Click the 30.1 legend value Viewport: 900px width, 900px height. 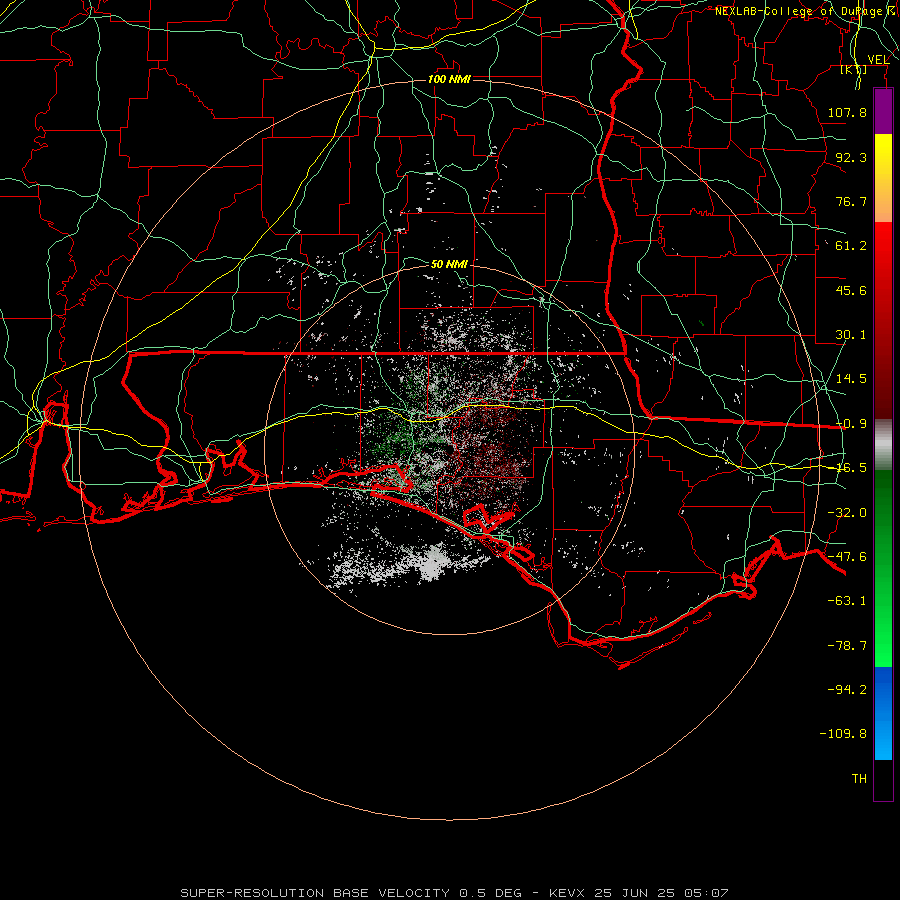click(x=851, y=335)
